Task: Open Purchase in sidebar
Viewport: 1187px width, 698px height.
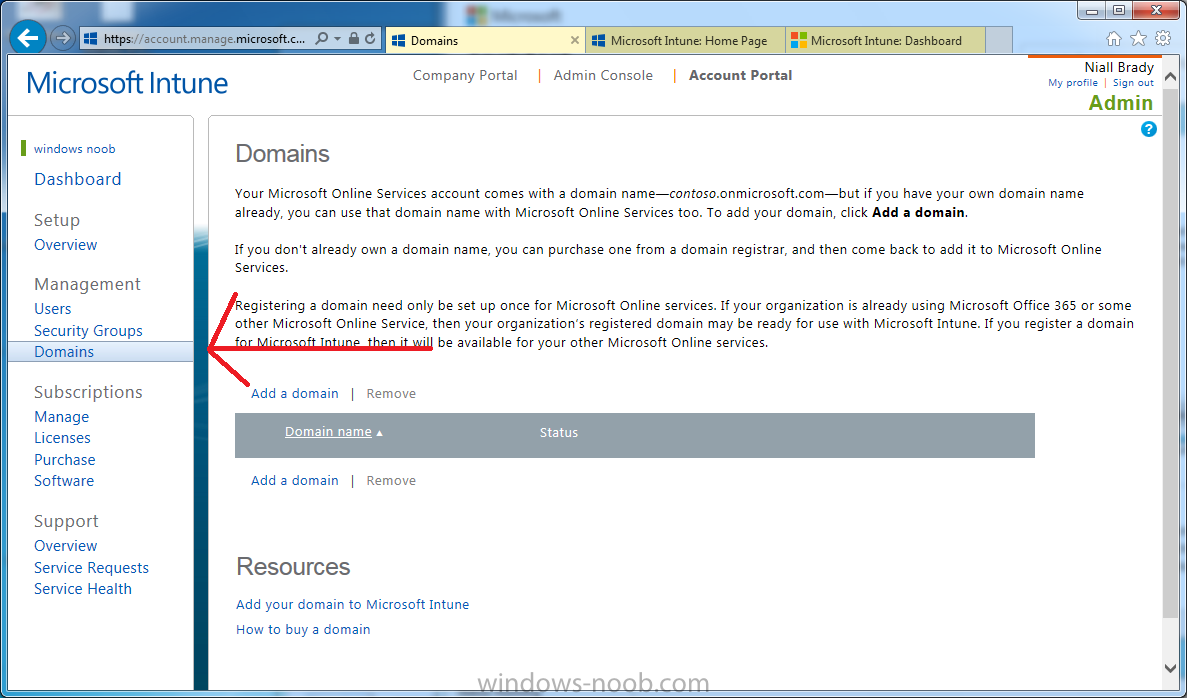Action: click(x=64, y=460)
